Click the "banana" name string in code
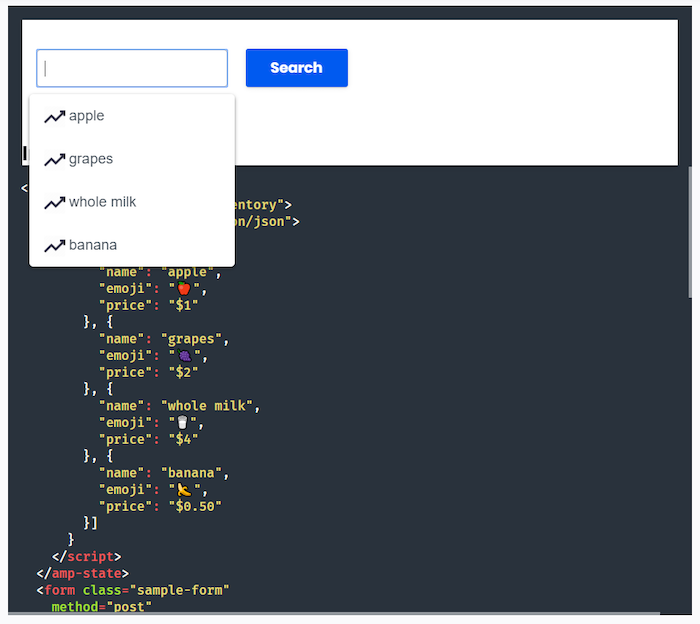 tap(192, 473)
